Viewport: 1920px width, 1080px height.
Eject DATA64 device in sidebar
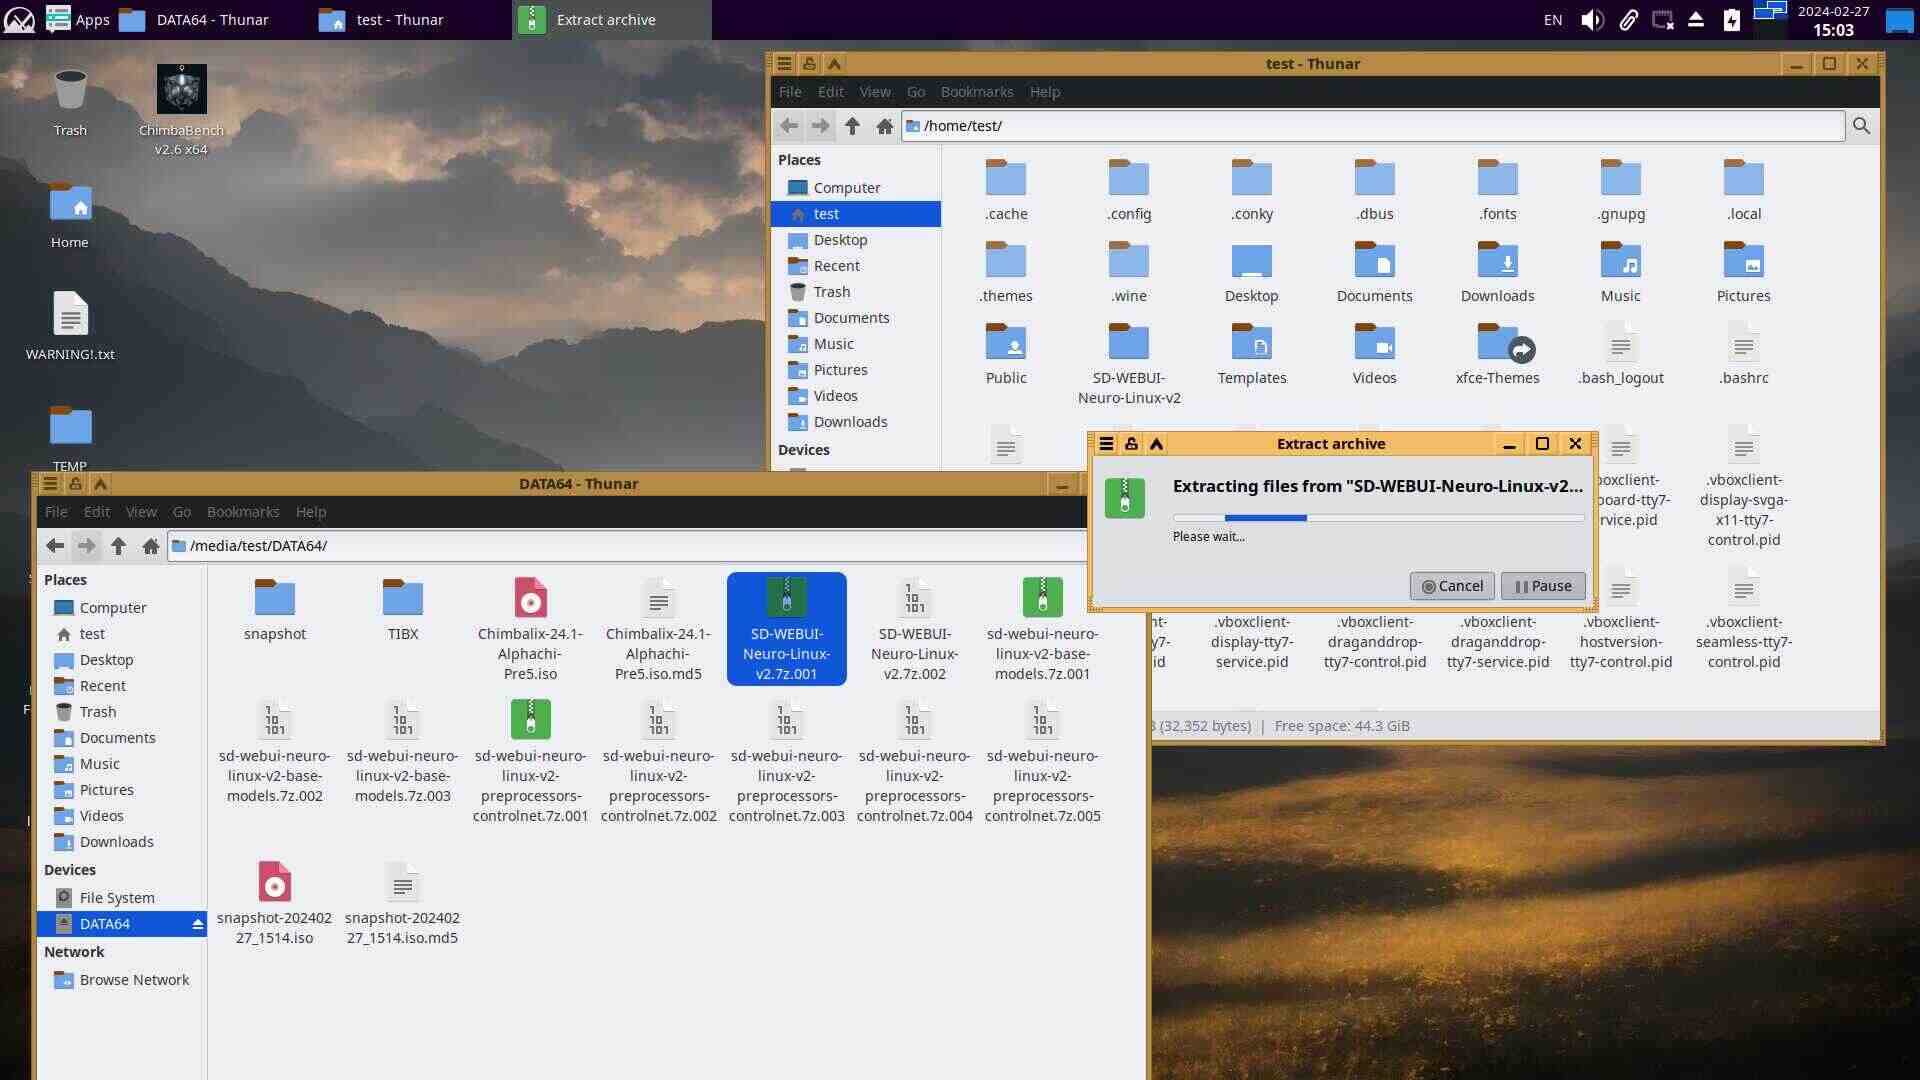click(197, 924)
